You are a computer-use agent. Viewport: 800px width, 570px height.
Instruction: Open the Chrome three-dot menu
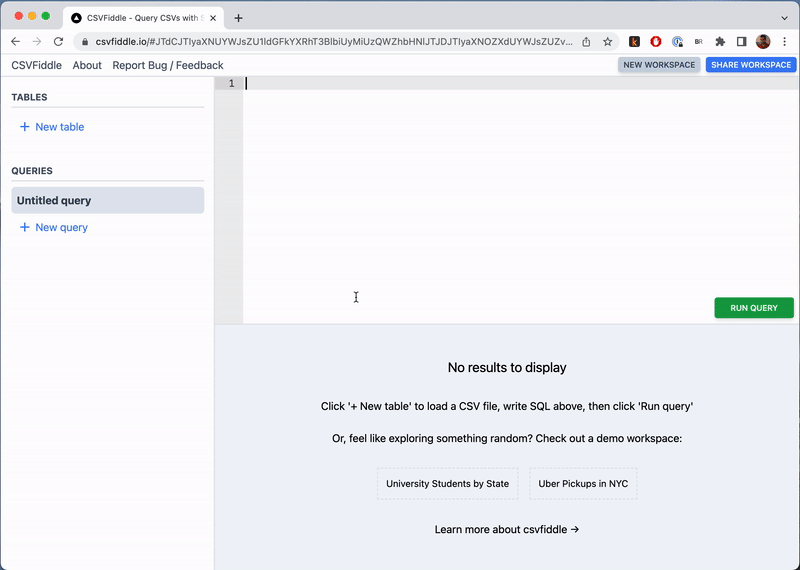pos(785,42)
